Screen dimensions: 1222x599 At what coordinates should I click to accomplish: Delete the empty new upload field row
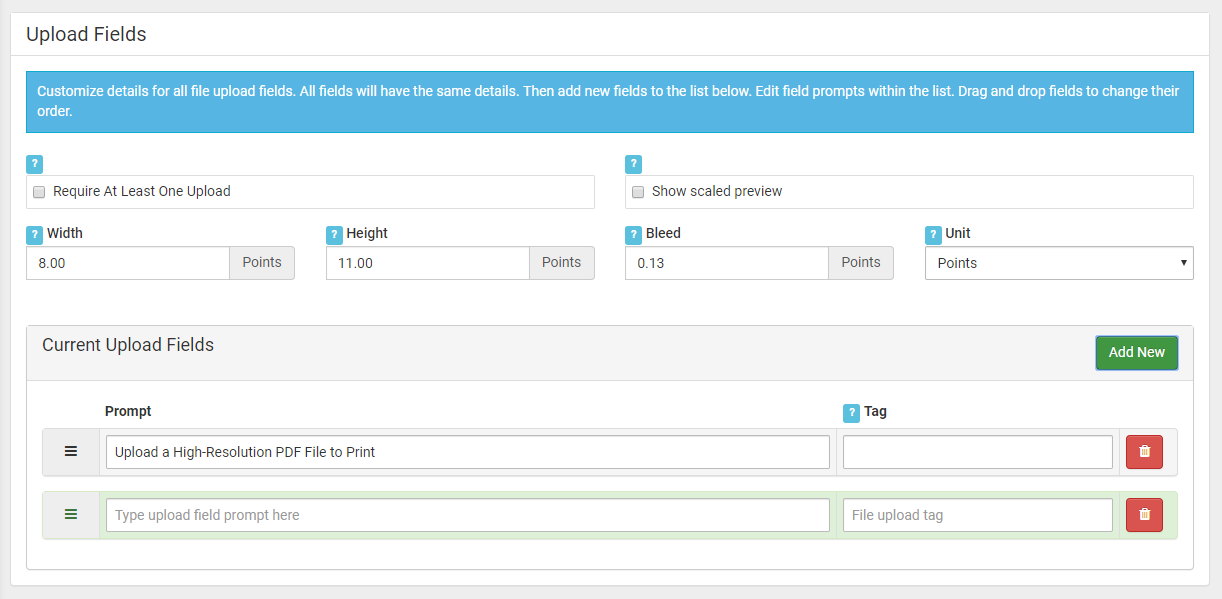tap(1144, 515)
